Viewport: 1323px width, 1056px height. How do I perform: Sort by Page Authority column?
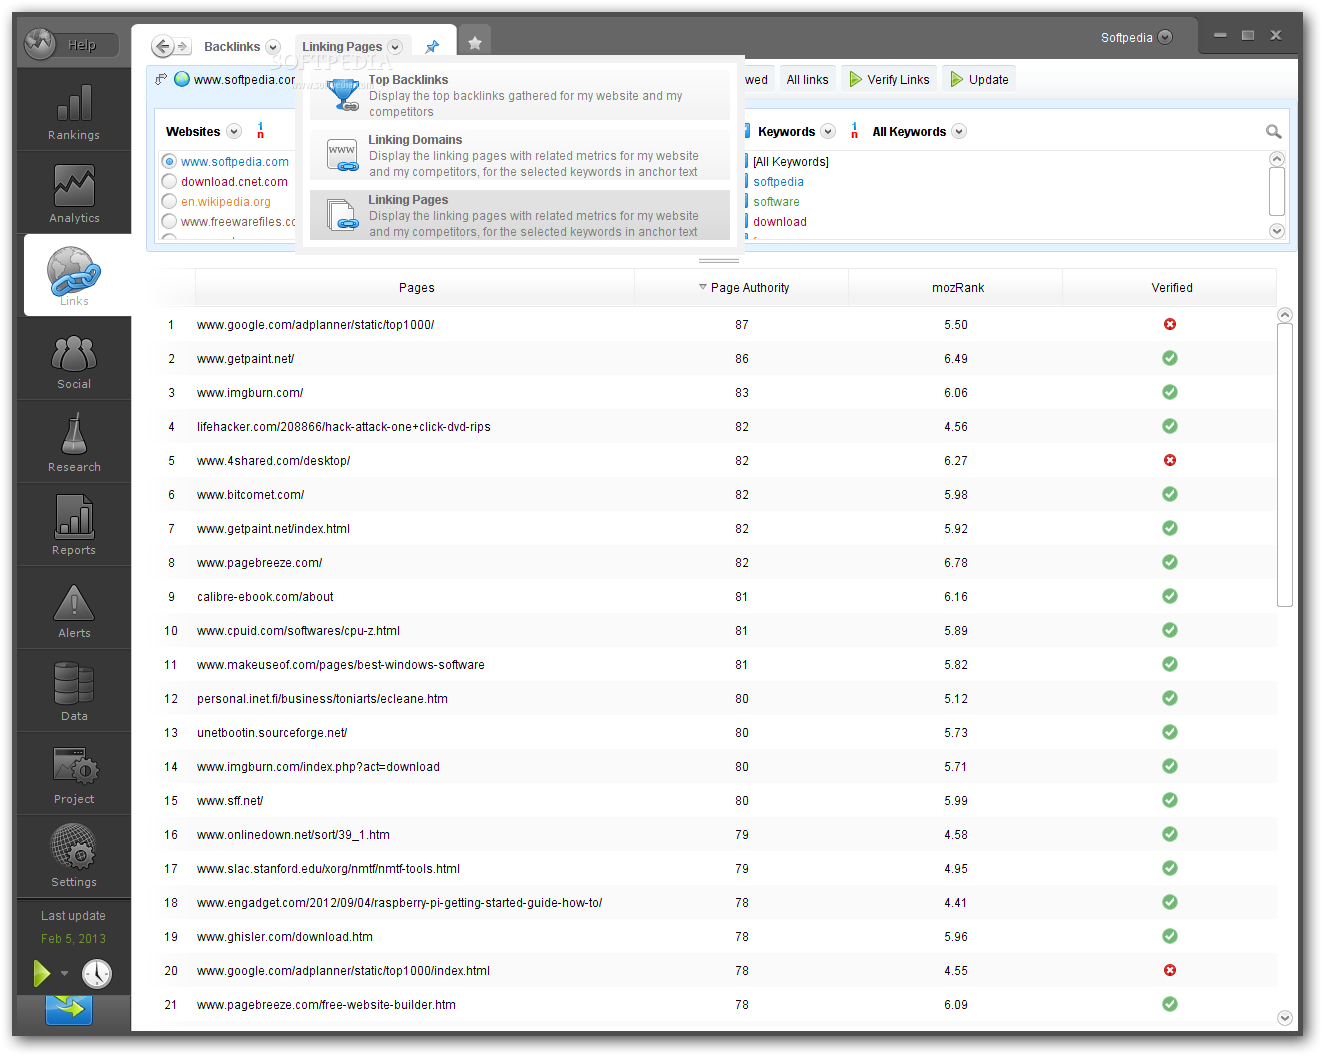tap(742, 287)
